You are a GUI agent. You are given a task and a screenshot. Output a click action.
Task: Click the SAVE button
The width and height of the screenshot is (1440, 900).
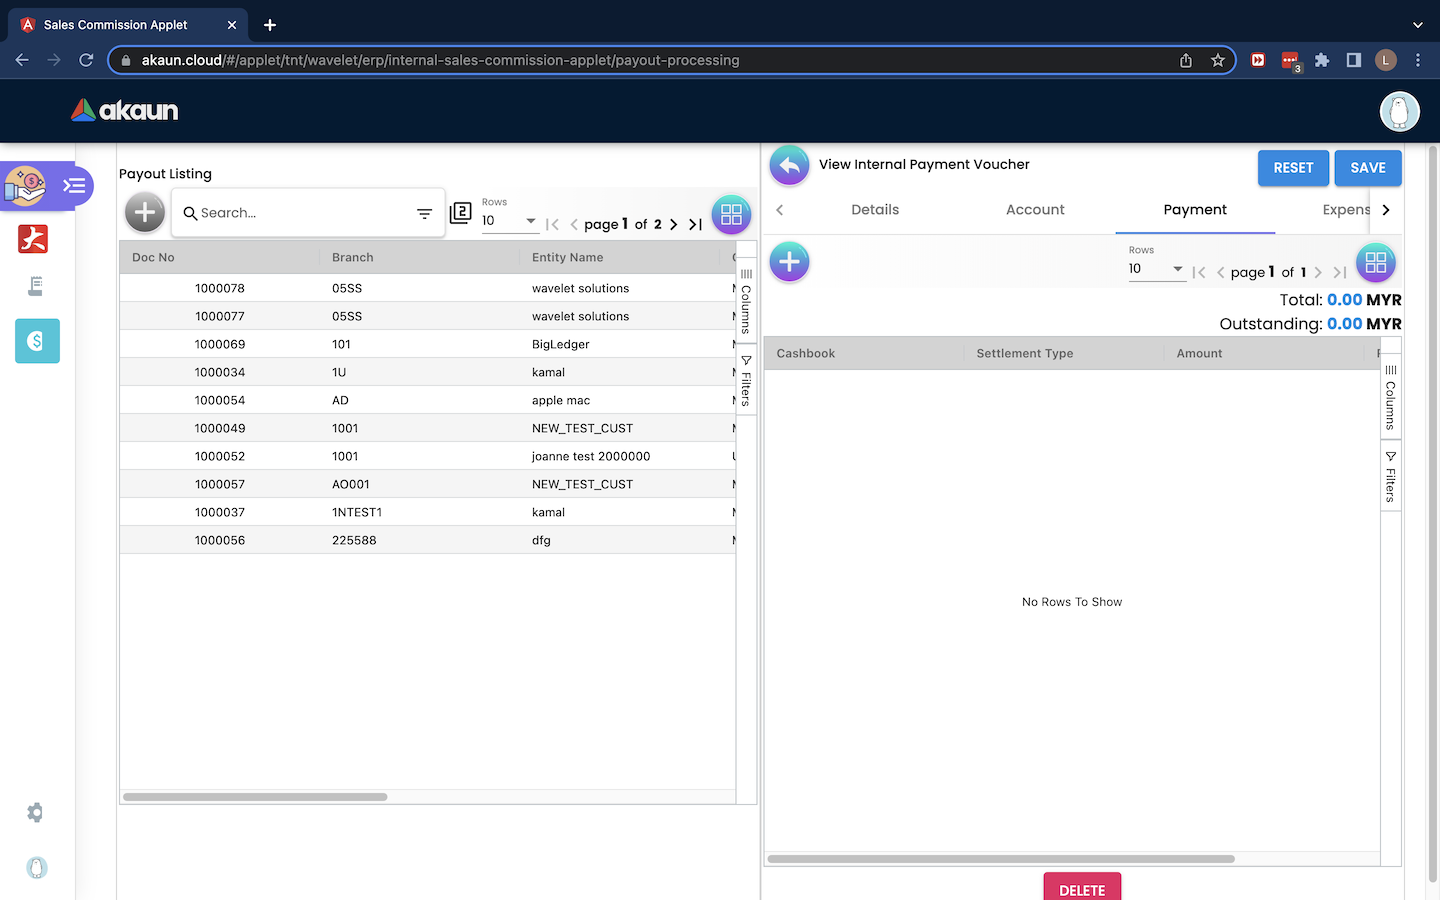[x=1367, y=168]
